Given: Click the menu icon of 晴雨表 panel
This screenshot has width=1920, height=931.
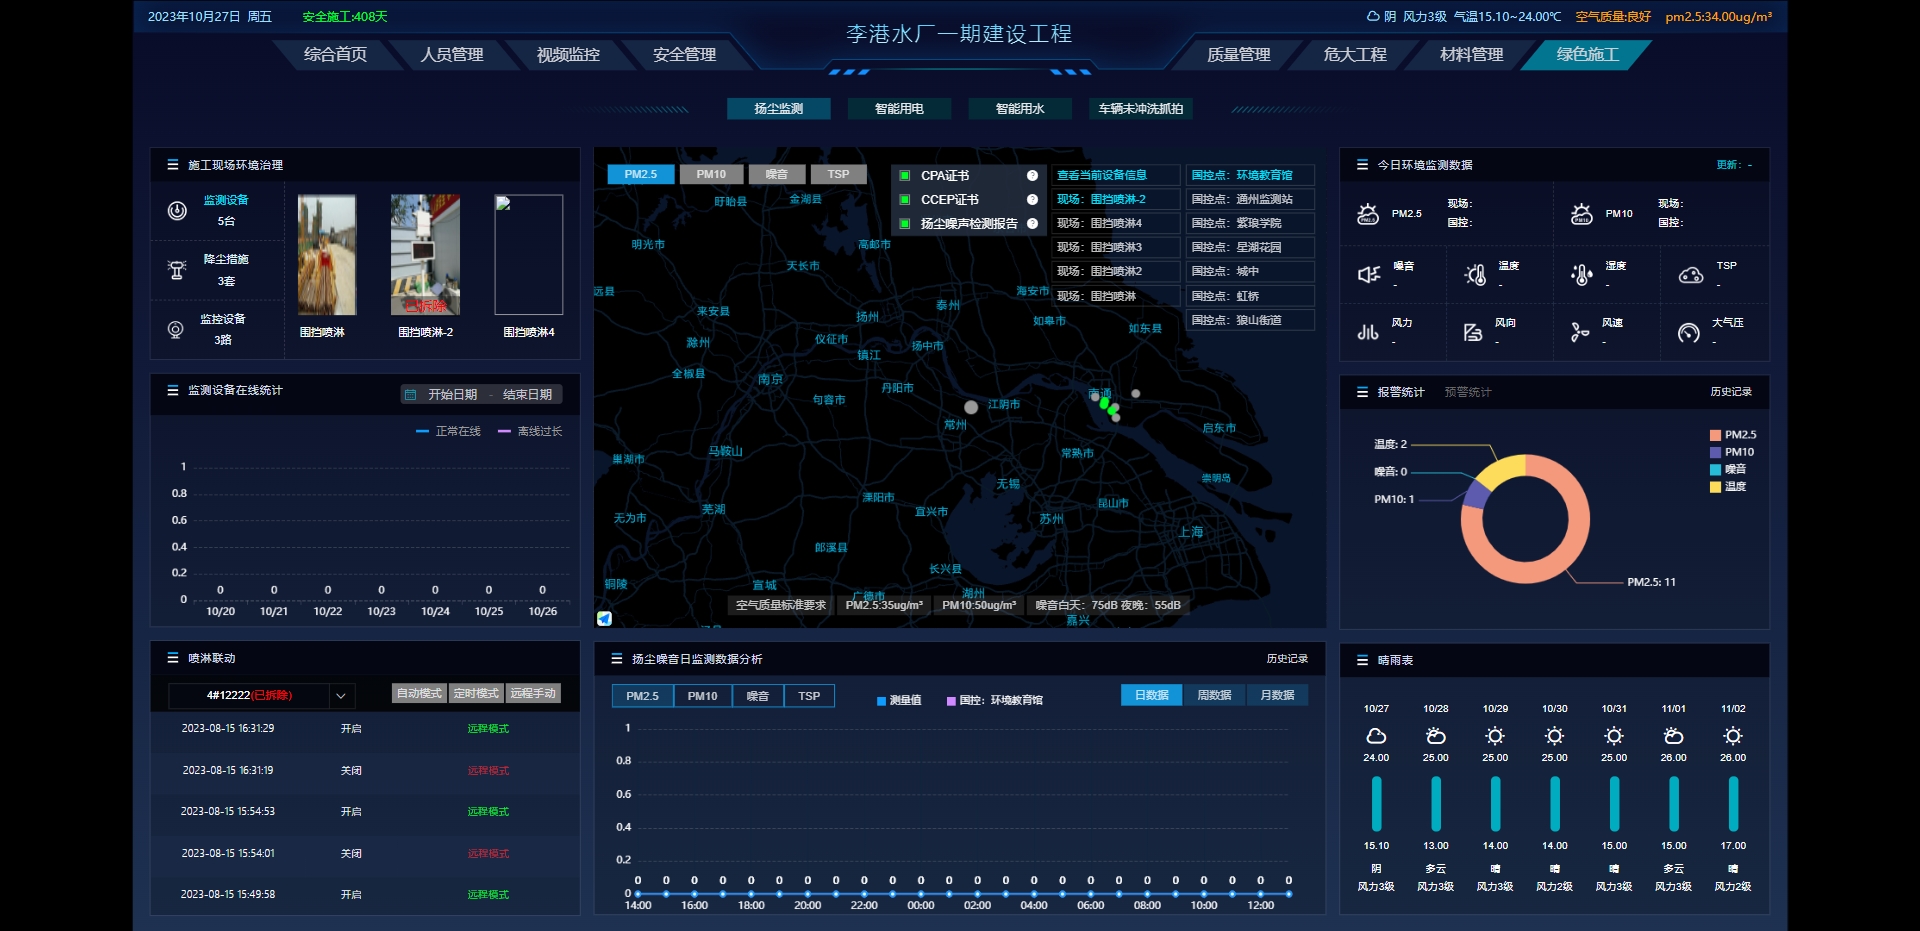Looking at the screenshot, I should tap(1362, 660).
